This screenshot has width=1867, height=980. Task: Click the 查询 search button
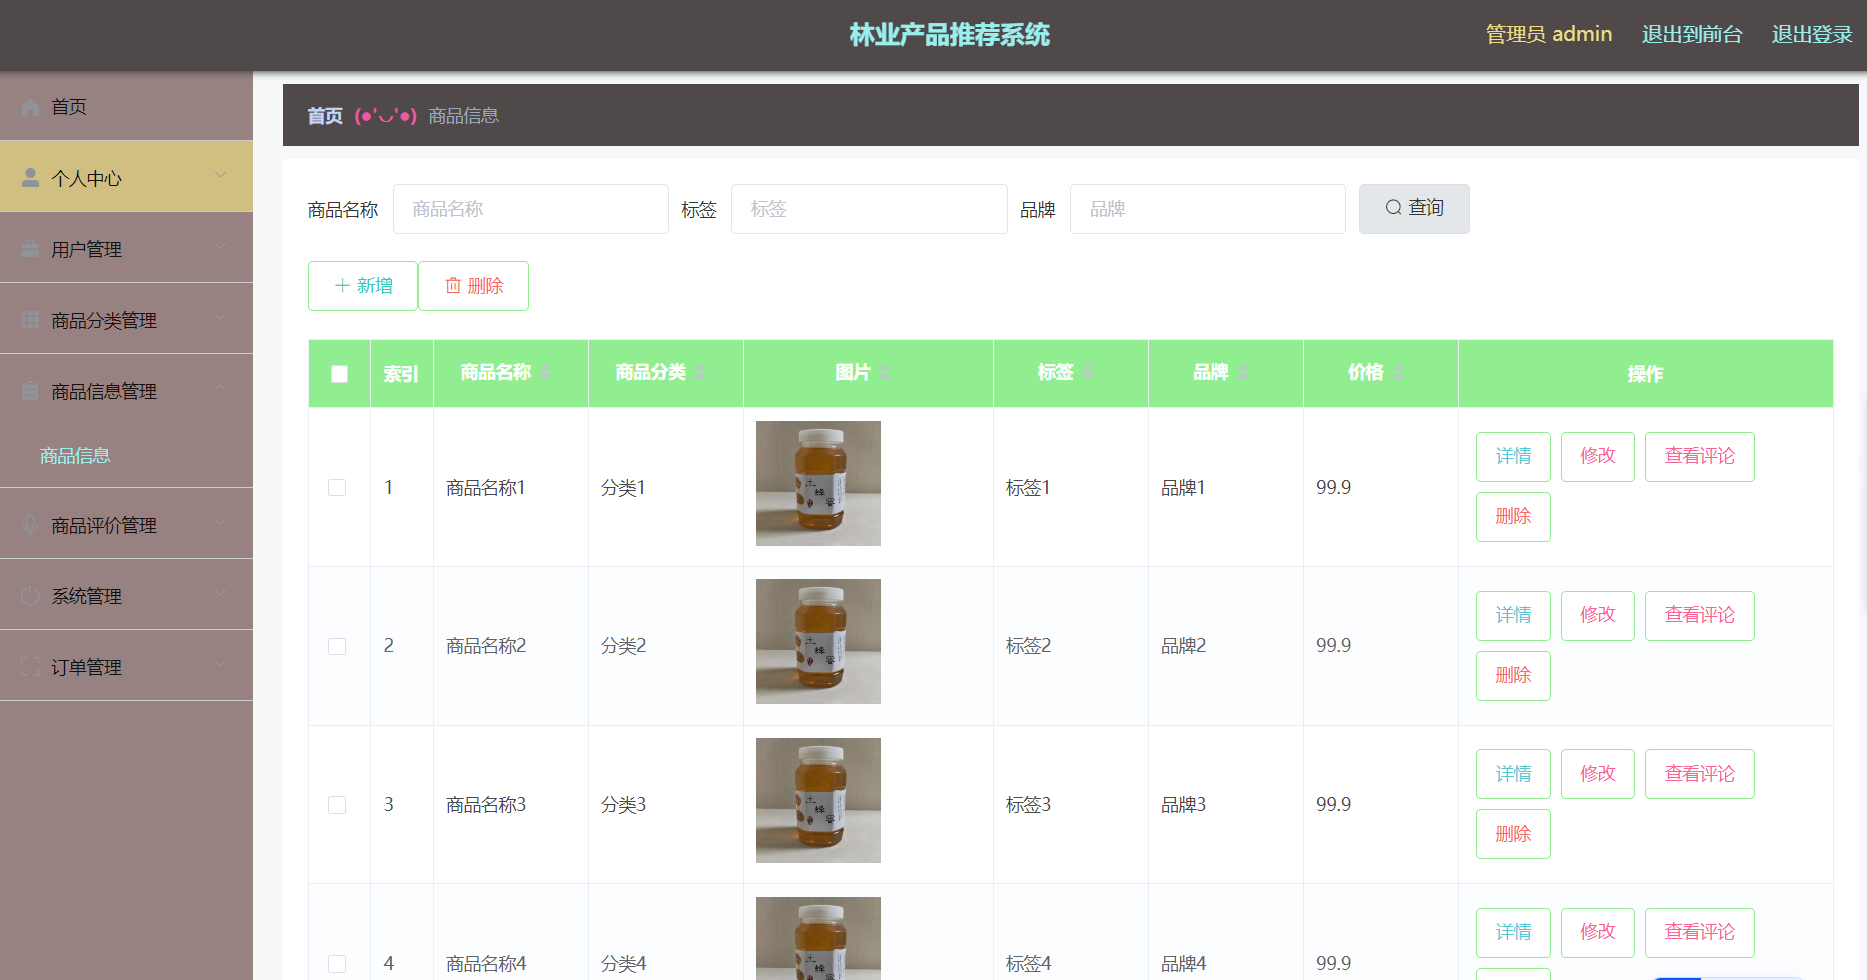(x=1414, y=209)
